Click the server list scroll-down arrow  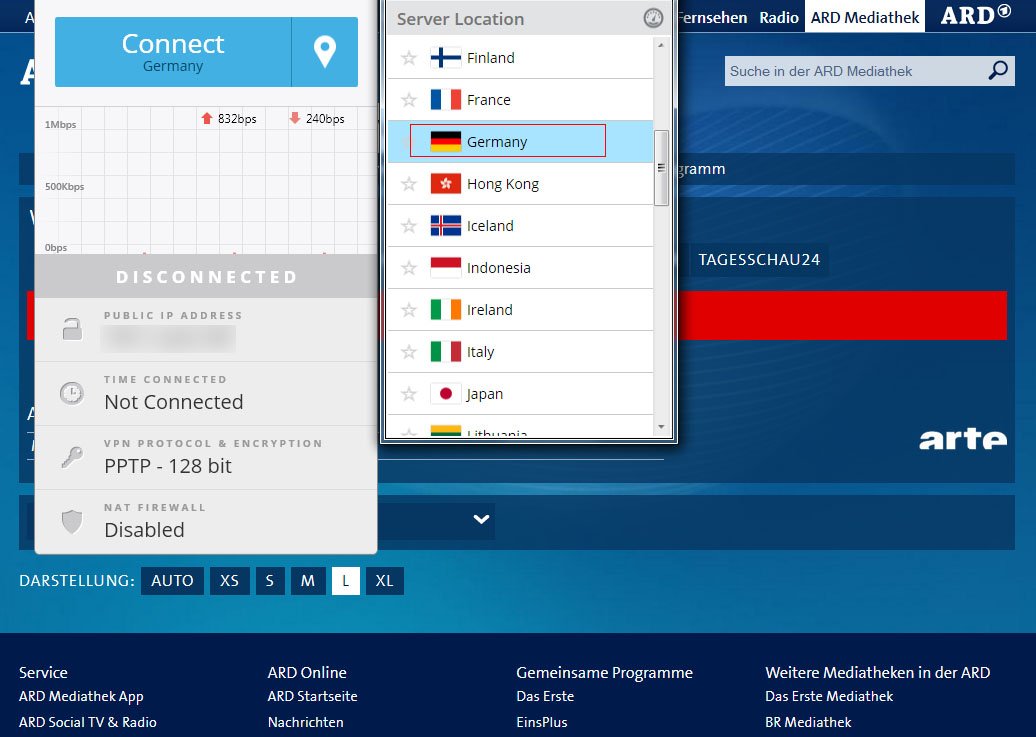[x=661, y=427]
